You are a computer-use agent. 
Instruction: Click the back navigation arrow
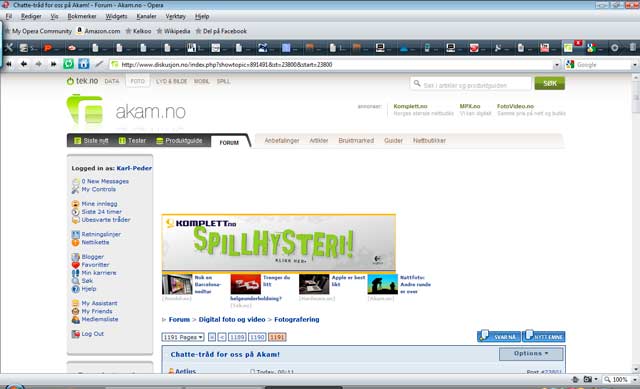(x=24, y=64)
